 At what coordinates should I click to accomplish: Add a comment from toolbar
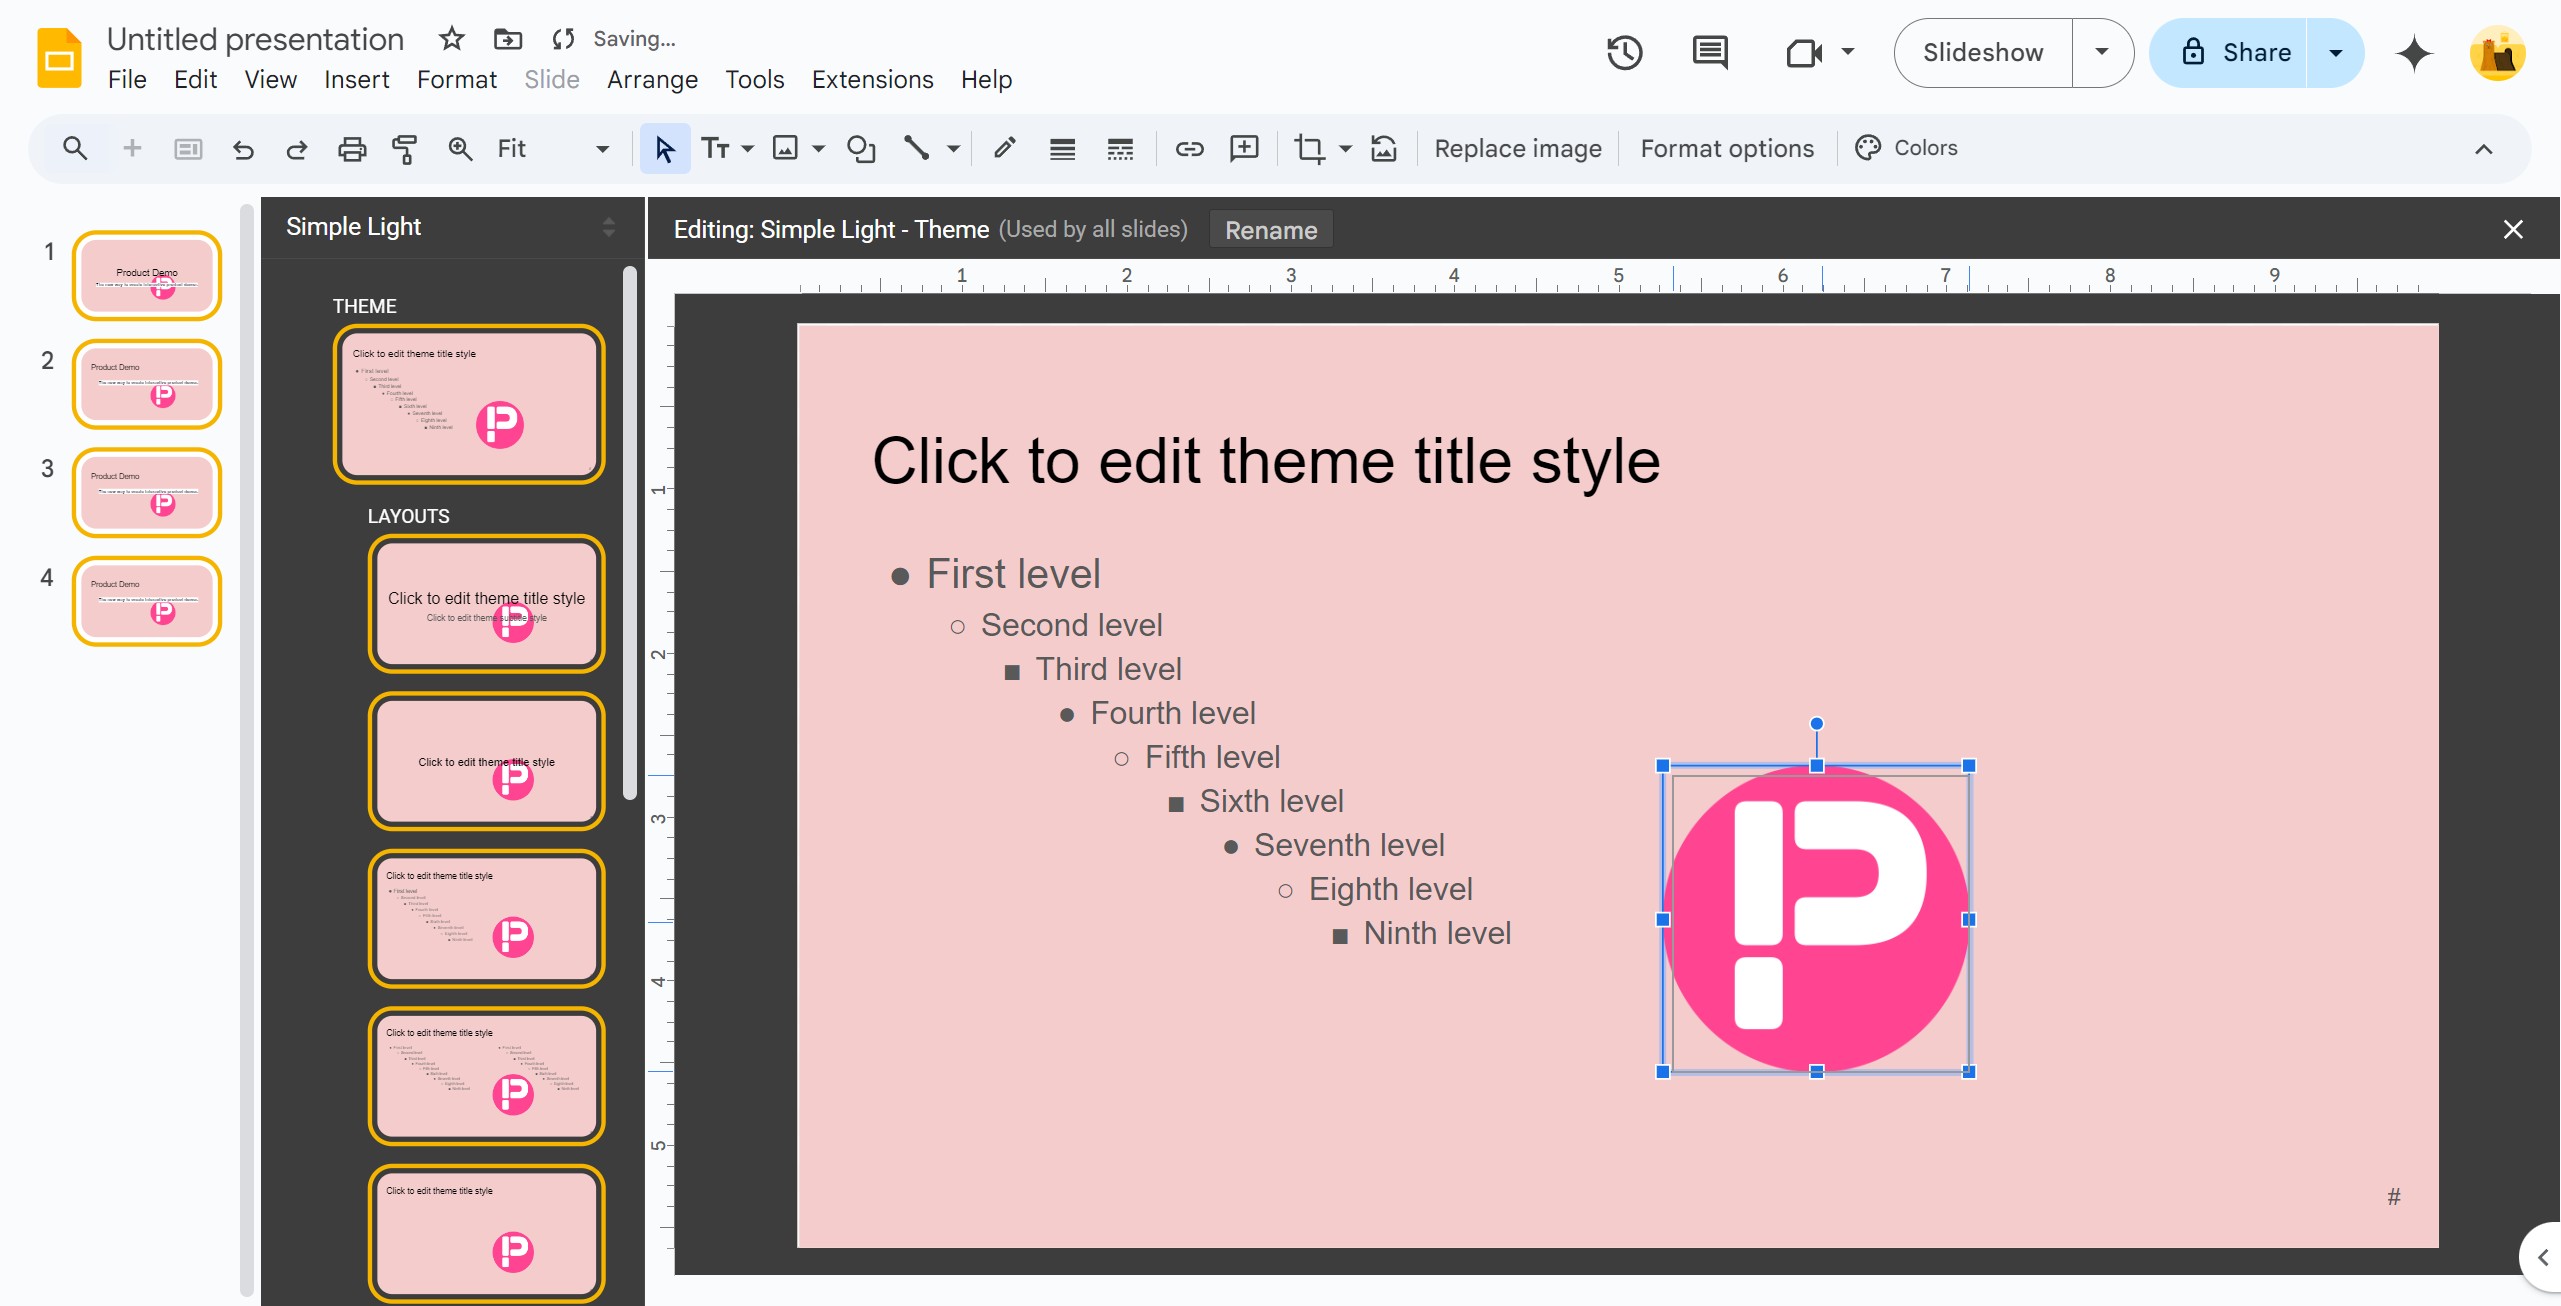[x=1244, y=148]
